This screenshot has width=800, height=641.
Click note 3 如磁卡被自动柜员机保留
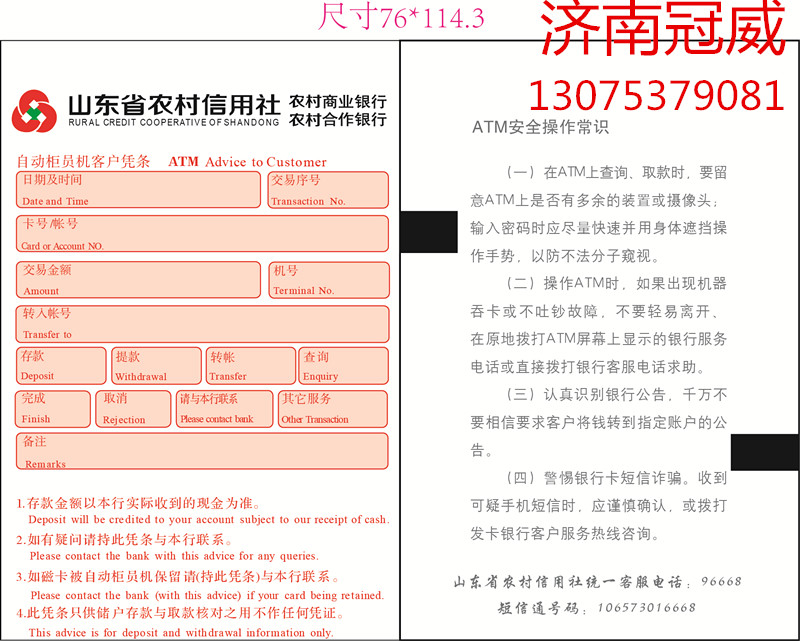[x=178, y=577]
